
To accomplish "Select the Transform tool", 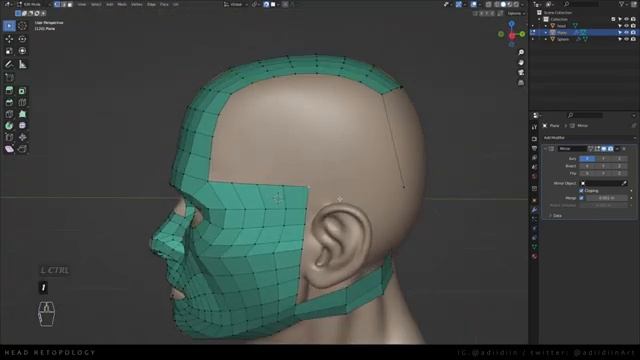I will point(22,51).
